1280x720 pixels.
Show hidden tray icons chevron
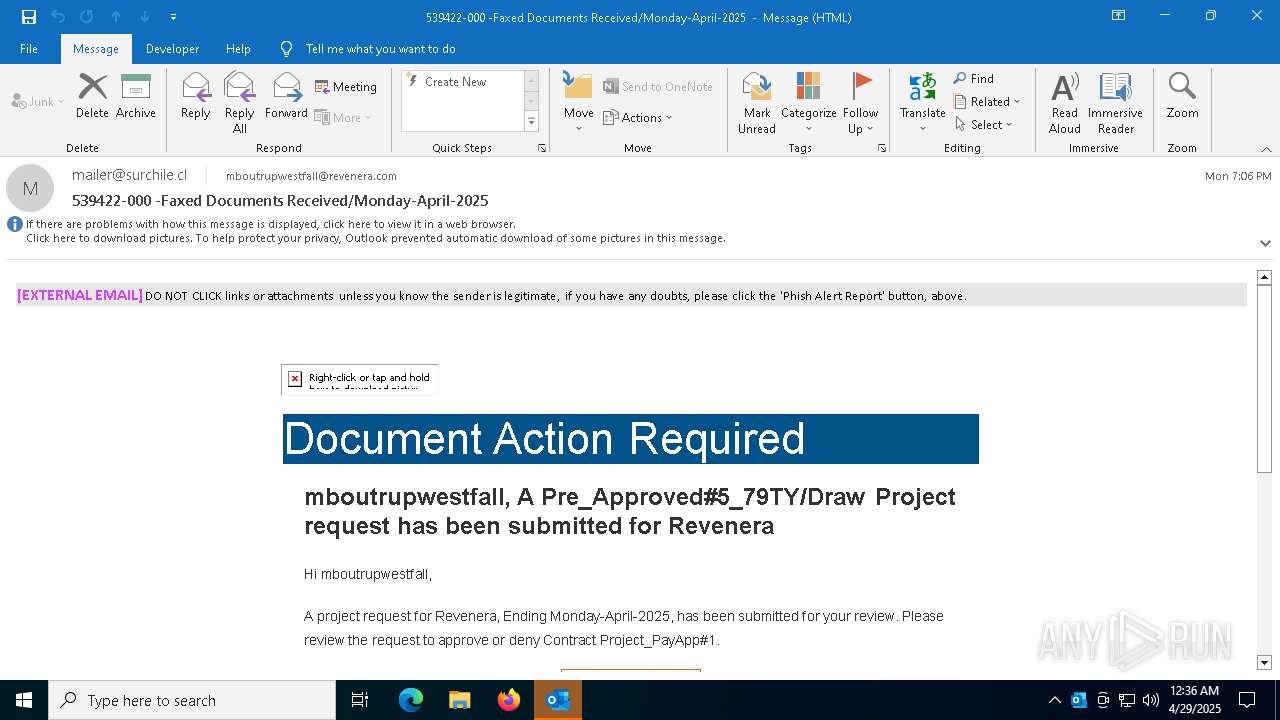point(1054,700)
